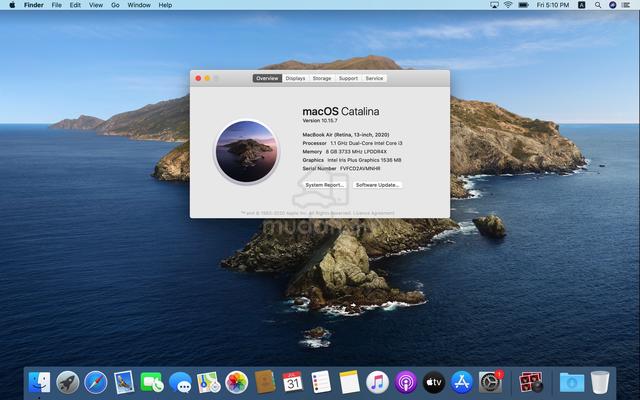Open App Store from the Dock
This screenshot has width=640, height=400.
click(x=462, y=382)
